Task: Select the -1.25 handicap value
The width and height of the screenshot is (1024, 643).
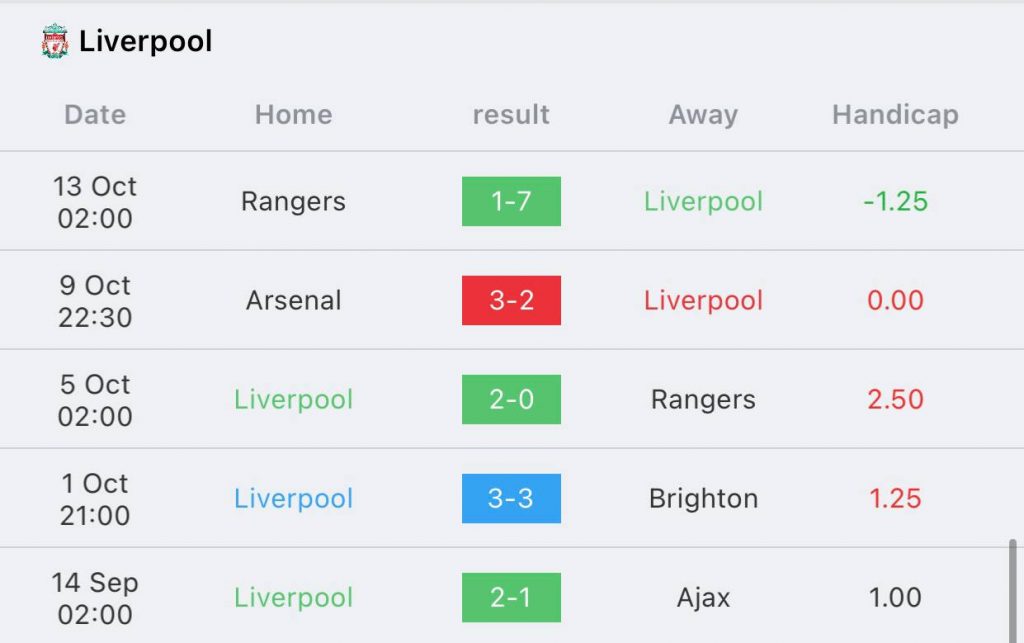Action: point(895,201)
